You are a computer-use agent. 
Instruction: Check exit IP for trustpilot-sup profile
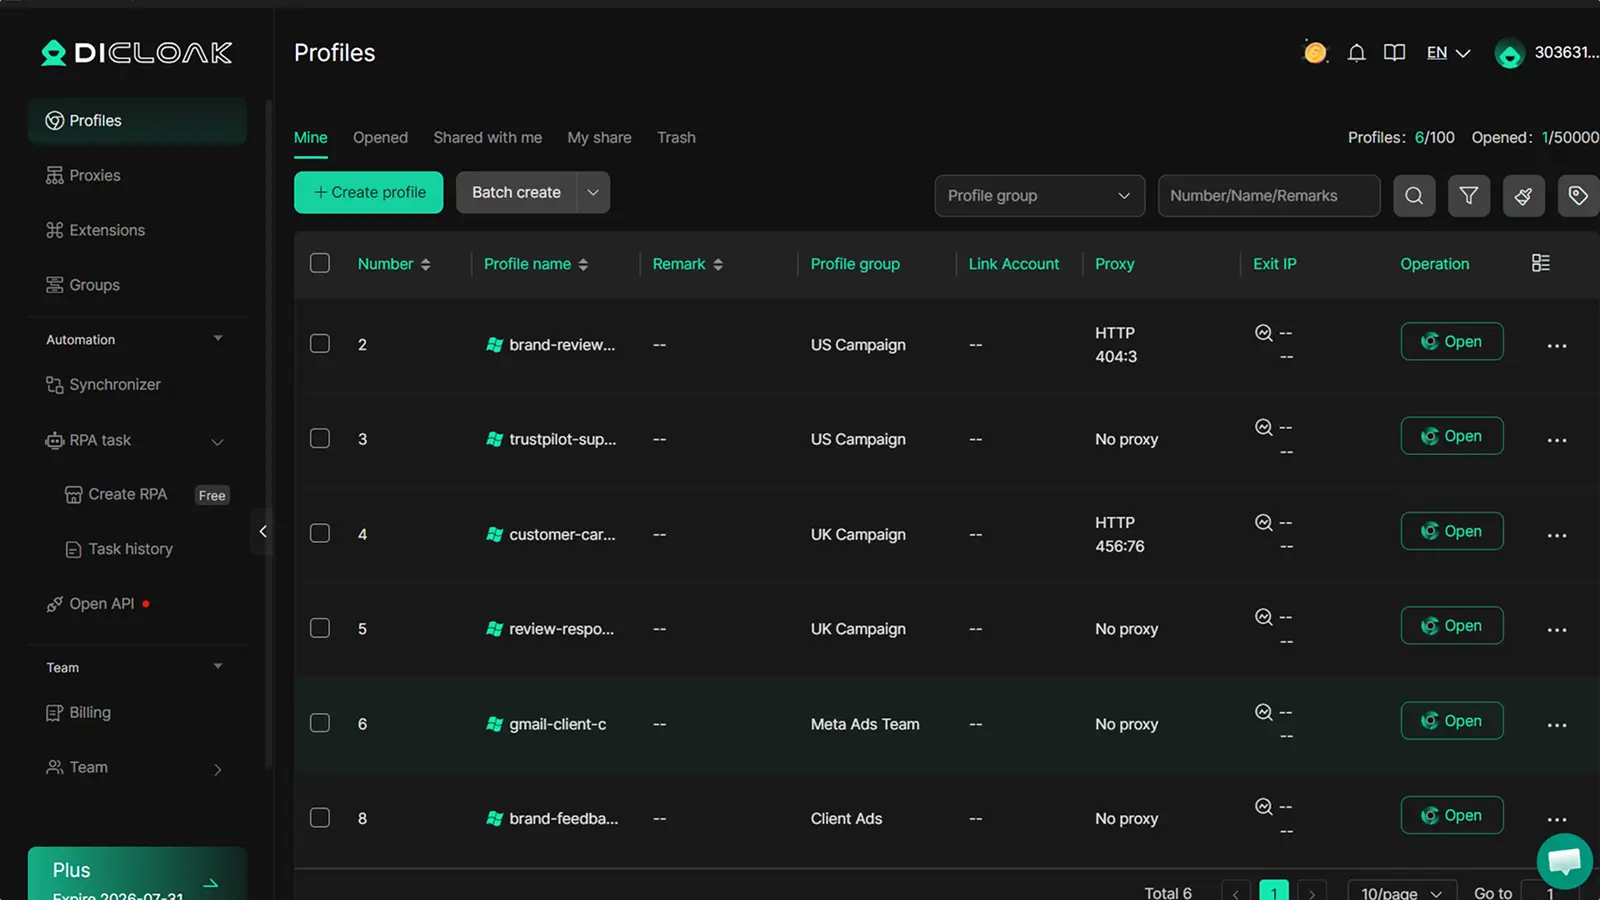pyautogui.click(x=1264, y=428)
